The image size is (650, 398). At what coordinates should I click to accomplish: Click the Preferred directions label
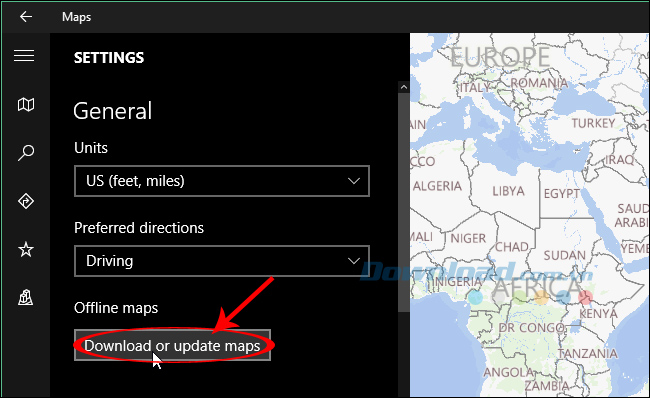tap(139, 228)
